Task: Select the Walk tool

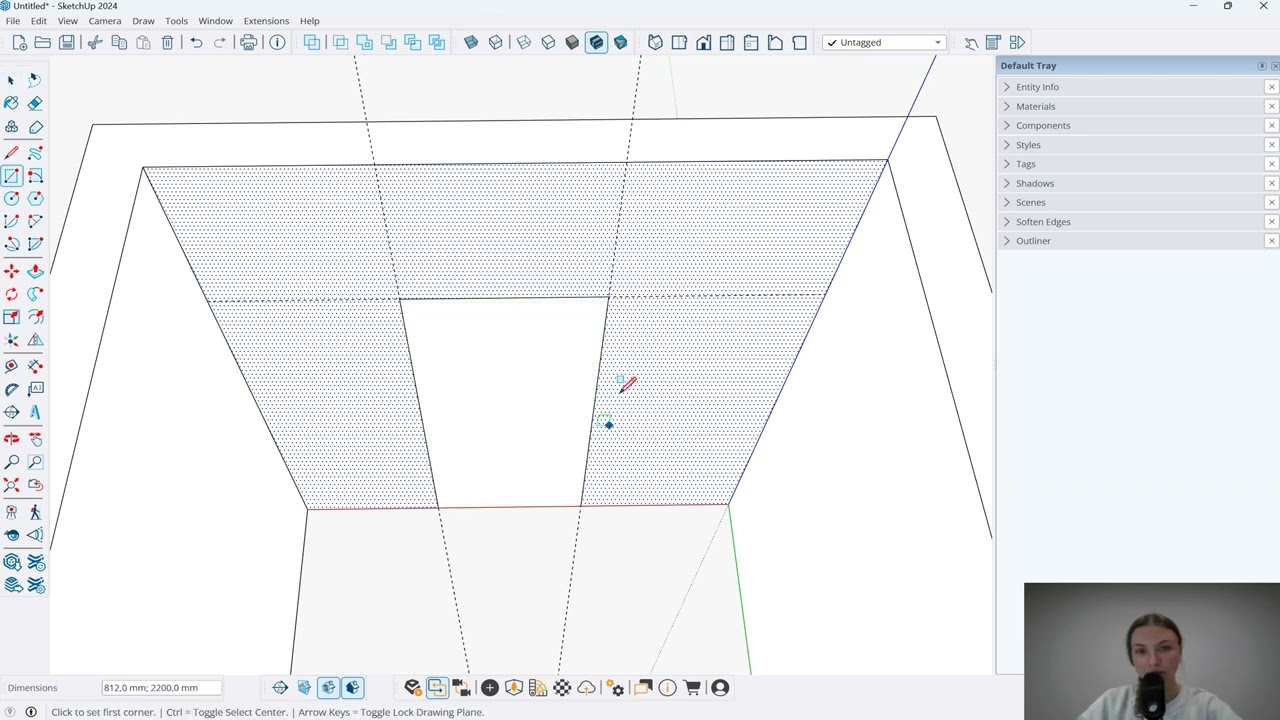Action: point(35,511)
